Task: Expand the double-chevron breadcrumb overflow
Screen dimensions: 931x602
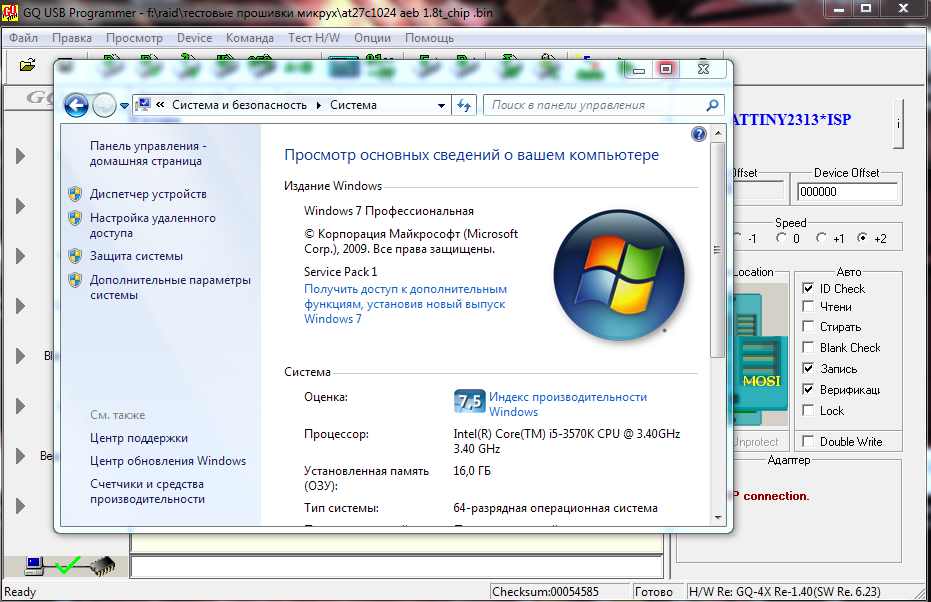Action: click(160, 104)
